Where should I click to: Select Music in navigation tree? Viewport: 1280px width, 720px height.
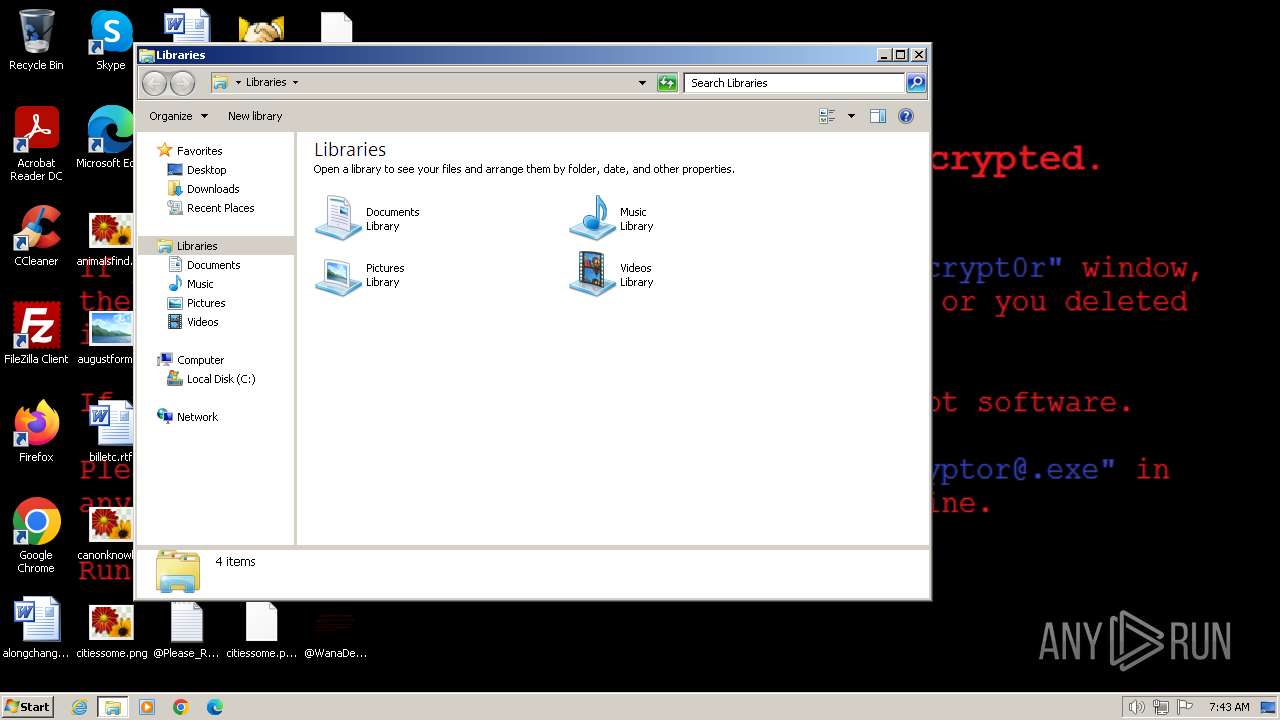point(200,284)
